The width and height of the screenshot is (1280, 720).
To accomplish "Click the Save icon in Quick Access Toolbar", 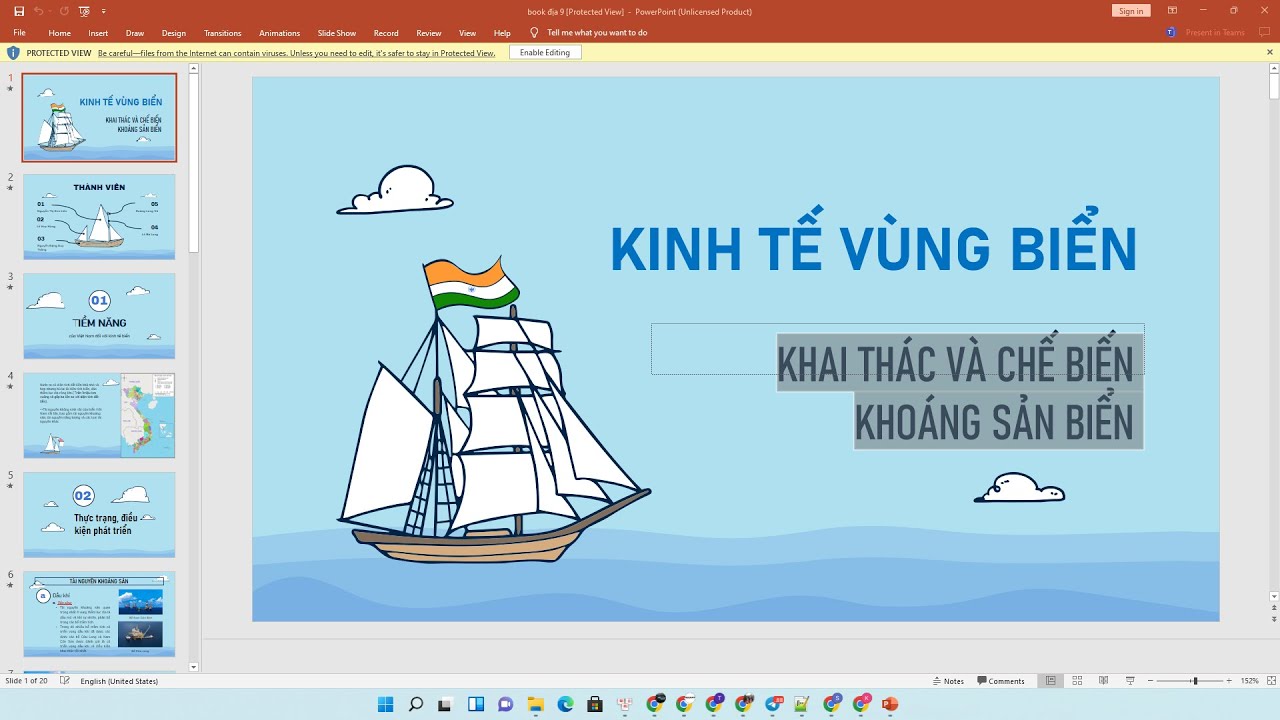I will 19,11.
